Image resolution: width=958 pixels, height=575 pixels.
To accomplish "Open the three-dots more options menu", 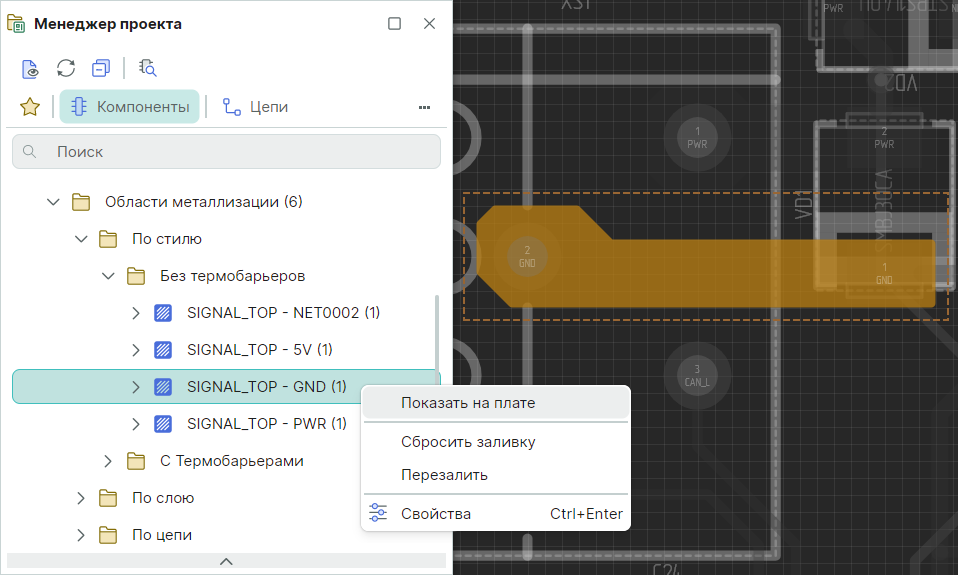I will coord(424,107).
